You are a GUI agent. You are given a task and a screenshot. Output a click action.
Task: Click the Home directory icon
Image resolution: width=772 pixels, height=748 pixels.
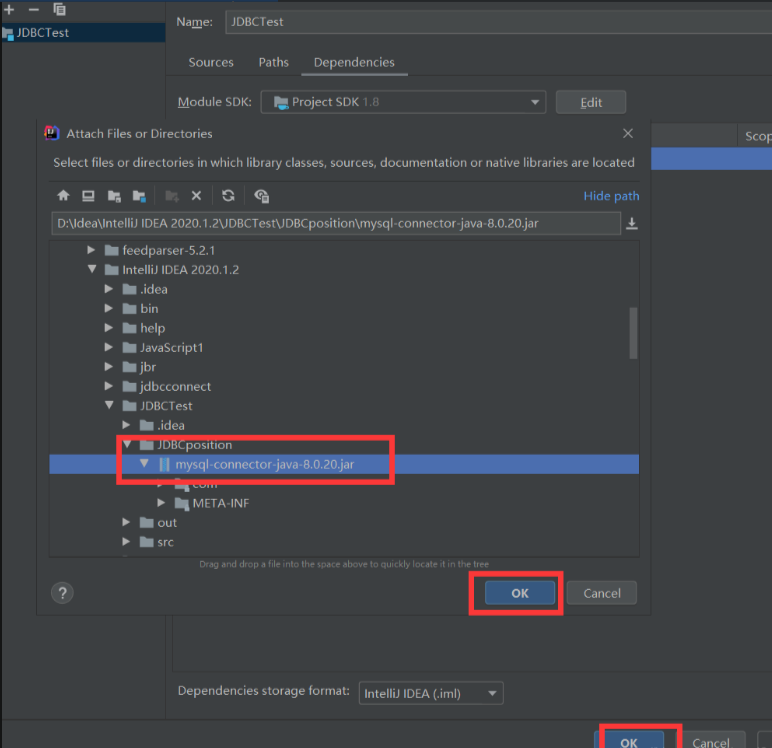(63, 195)
